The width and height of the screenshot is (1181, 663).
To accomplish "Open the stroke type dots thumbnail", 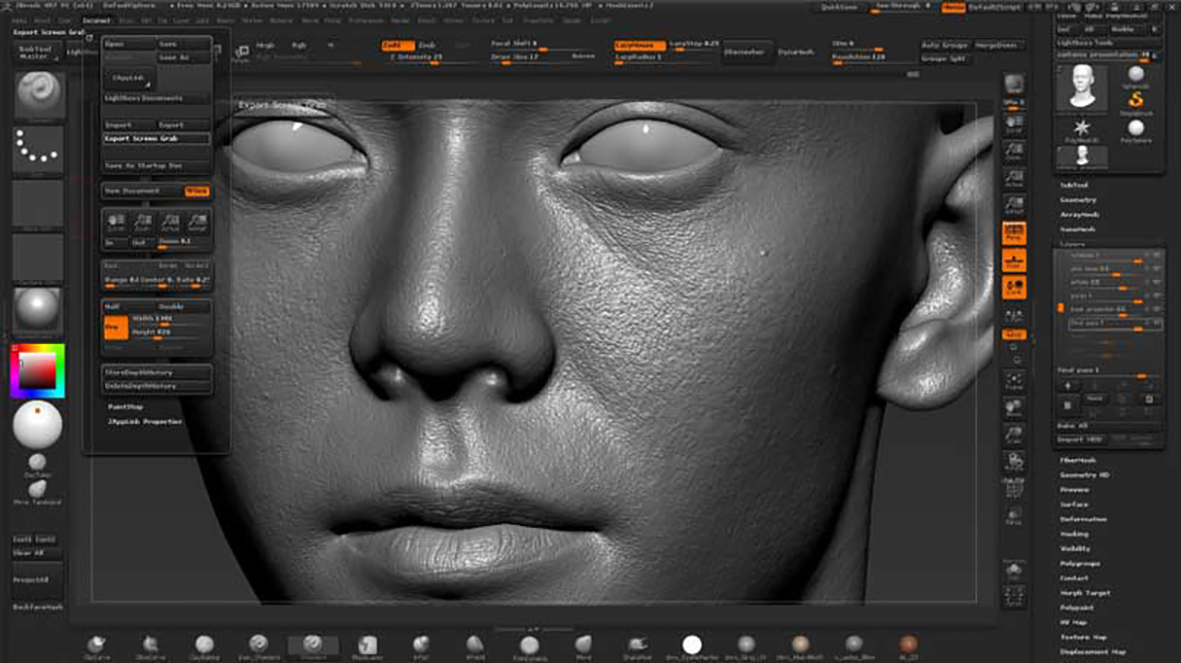I will 38,149.
